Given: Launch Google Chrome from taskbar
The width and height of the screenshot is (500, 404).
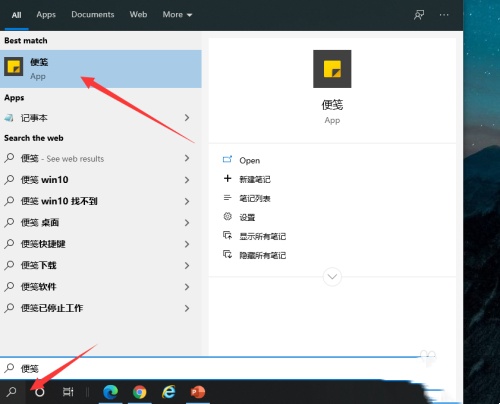Looking at the screenshot, I should pos(140,392).
